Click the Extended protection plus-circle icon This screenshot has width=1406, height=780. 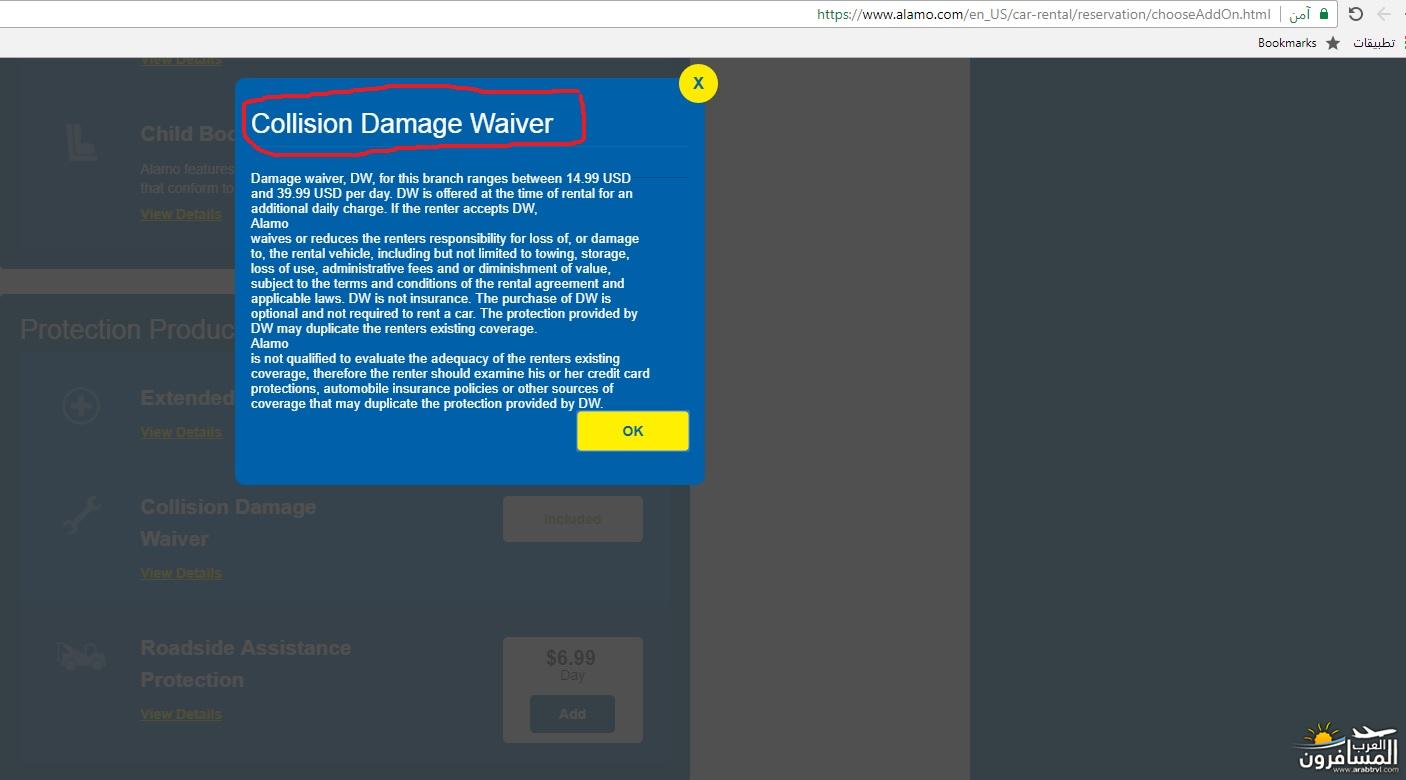point(81,406)
